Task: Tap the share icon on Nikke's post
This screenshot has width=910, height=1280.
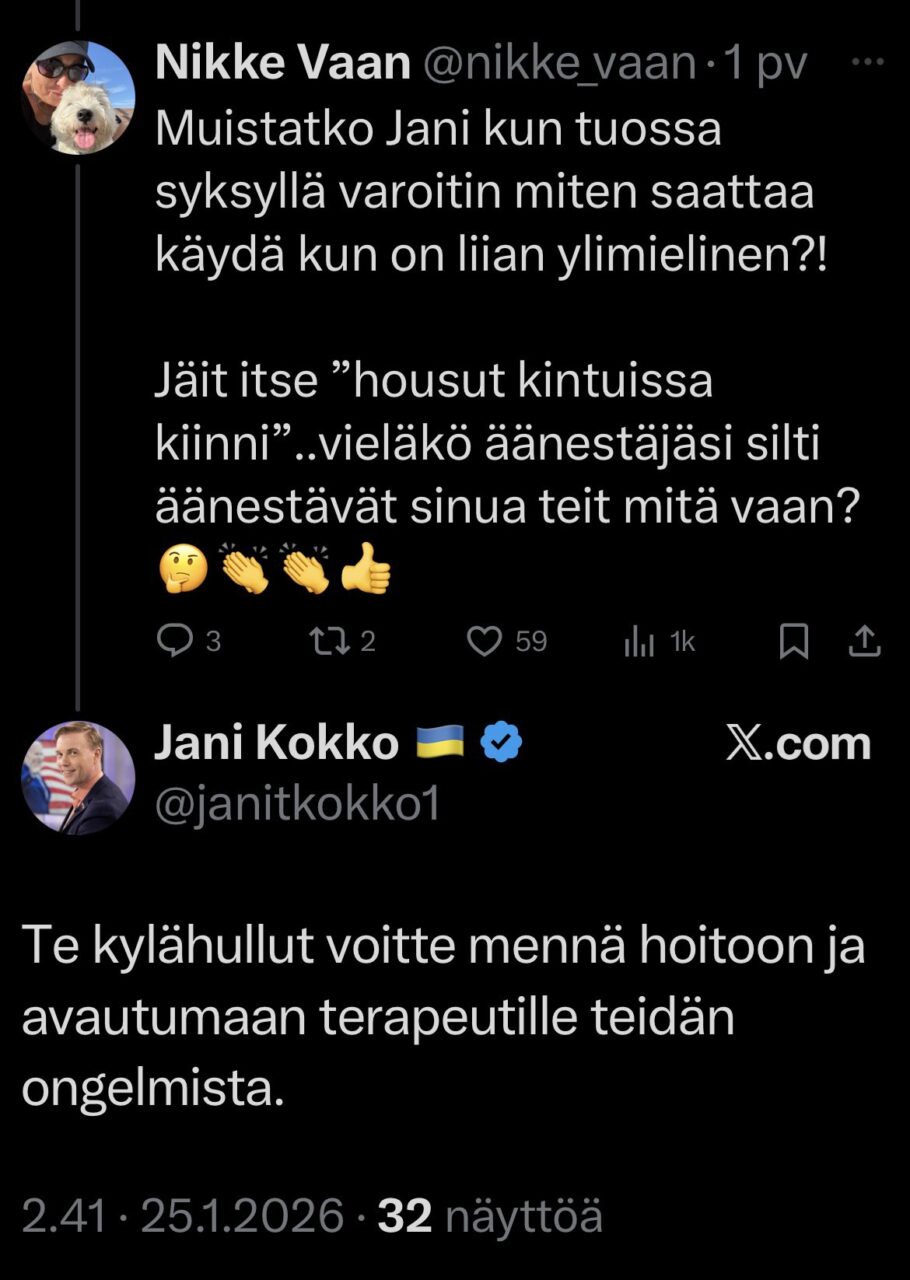Action: tap(863, 642)
